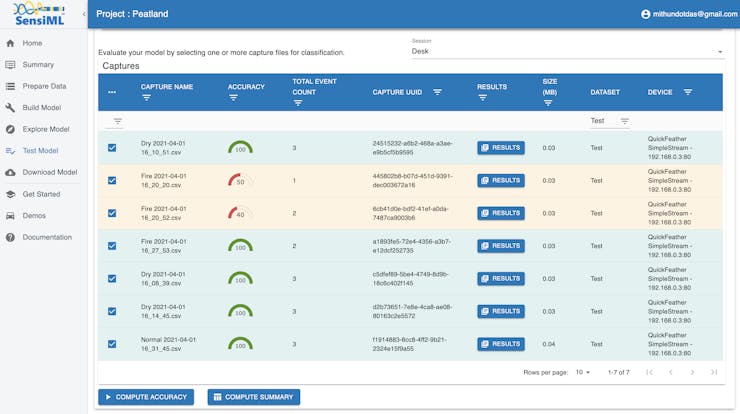
Task: Open the user account icon in header
Action: pos(646,14)
